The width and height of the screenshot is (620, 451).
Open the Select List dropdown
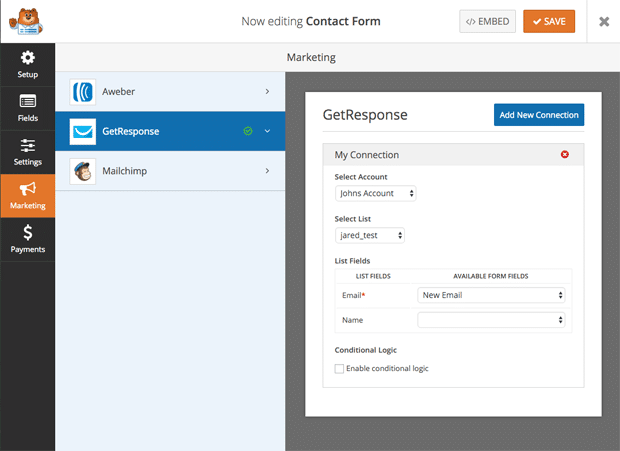click(370, 235)
